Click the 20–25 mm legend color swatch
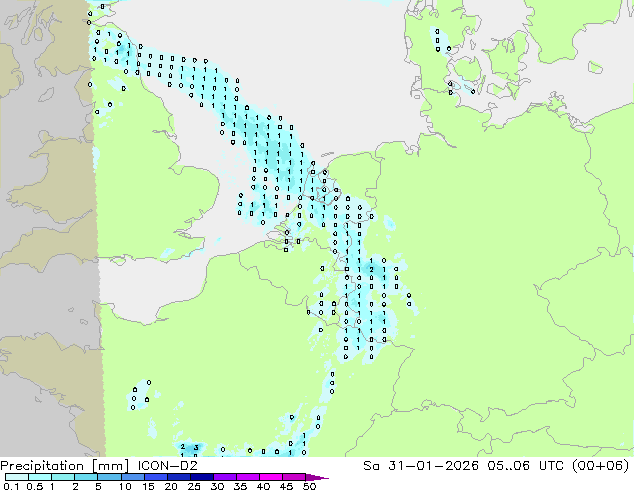The height and width of the screenshot is (490, 634). pos(178,477)
